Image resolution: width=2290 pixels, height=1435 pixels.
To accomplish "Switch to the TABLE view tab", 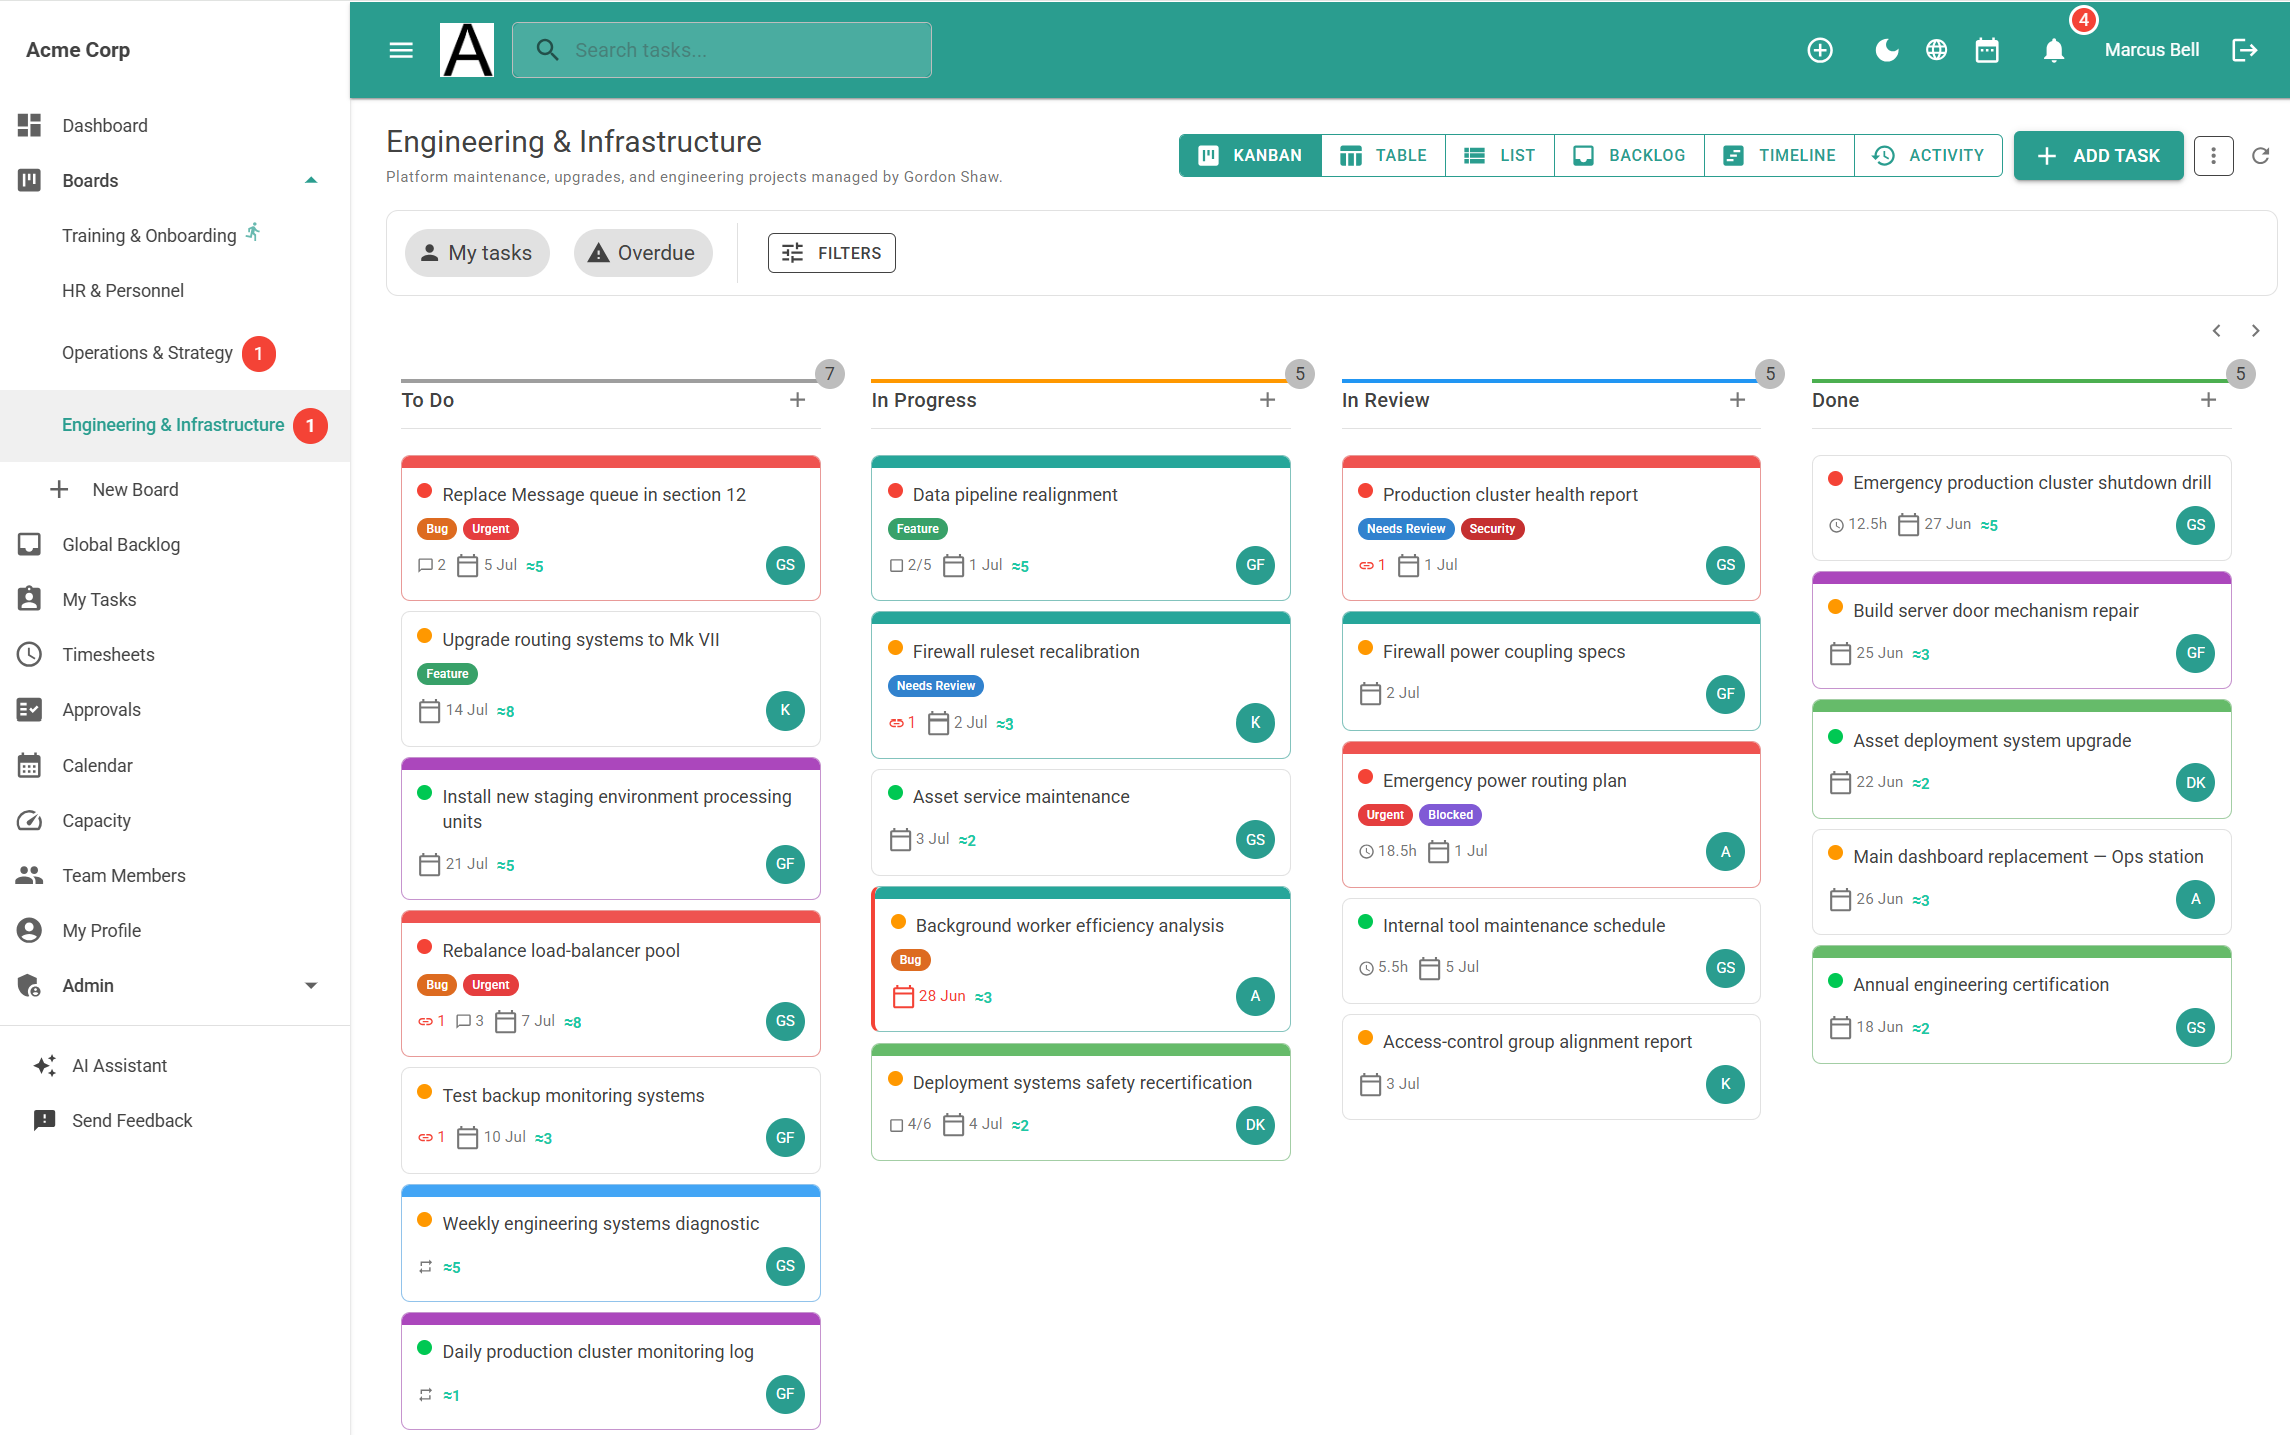I will [1383, 156].
